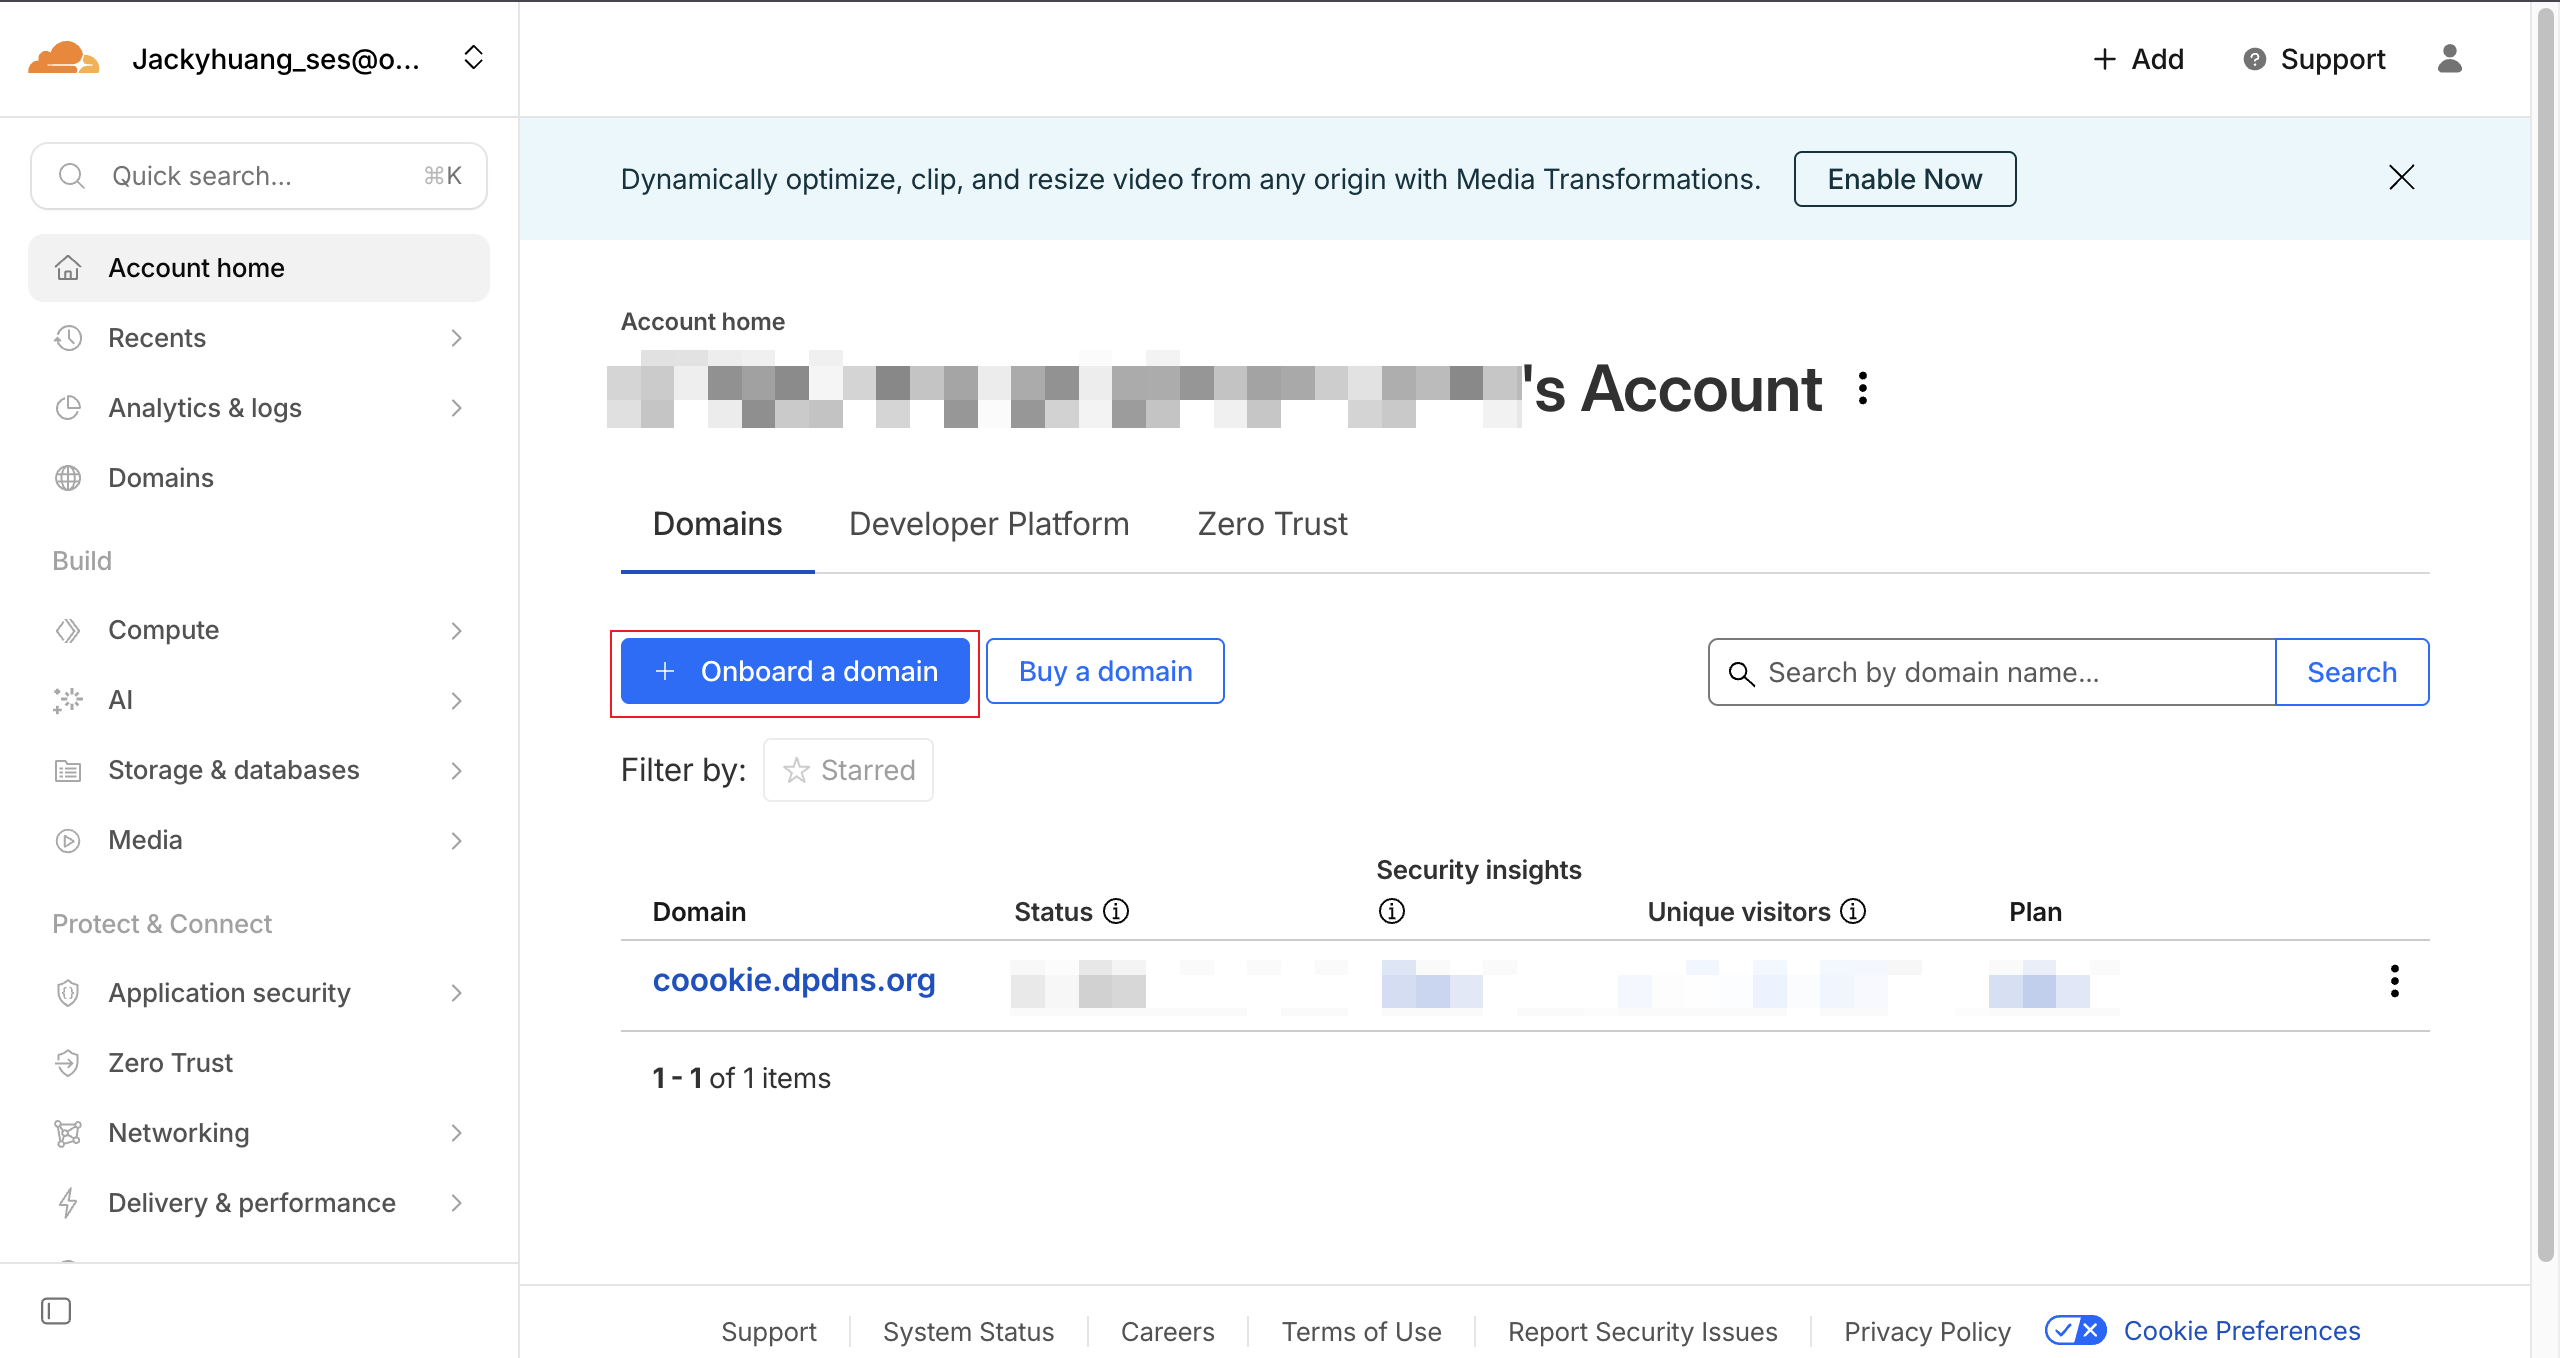Dismiss the Media Transformations banner

2401,178
